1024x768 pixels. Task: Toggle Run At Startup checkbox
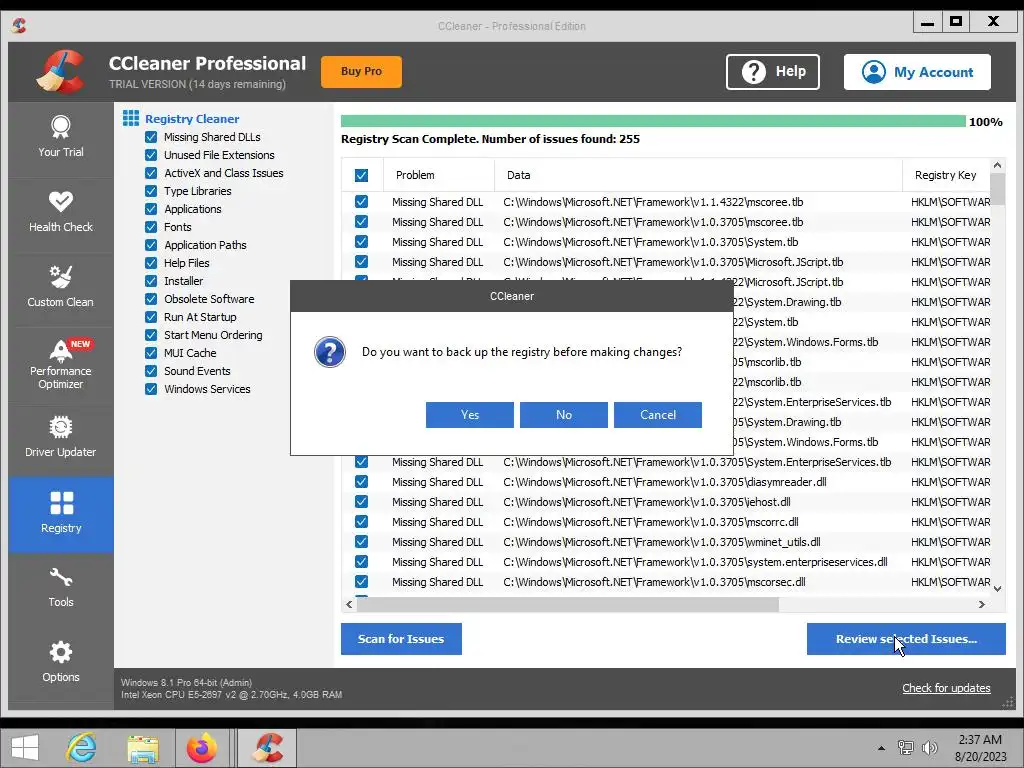tap(151, 317)
